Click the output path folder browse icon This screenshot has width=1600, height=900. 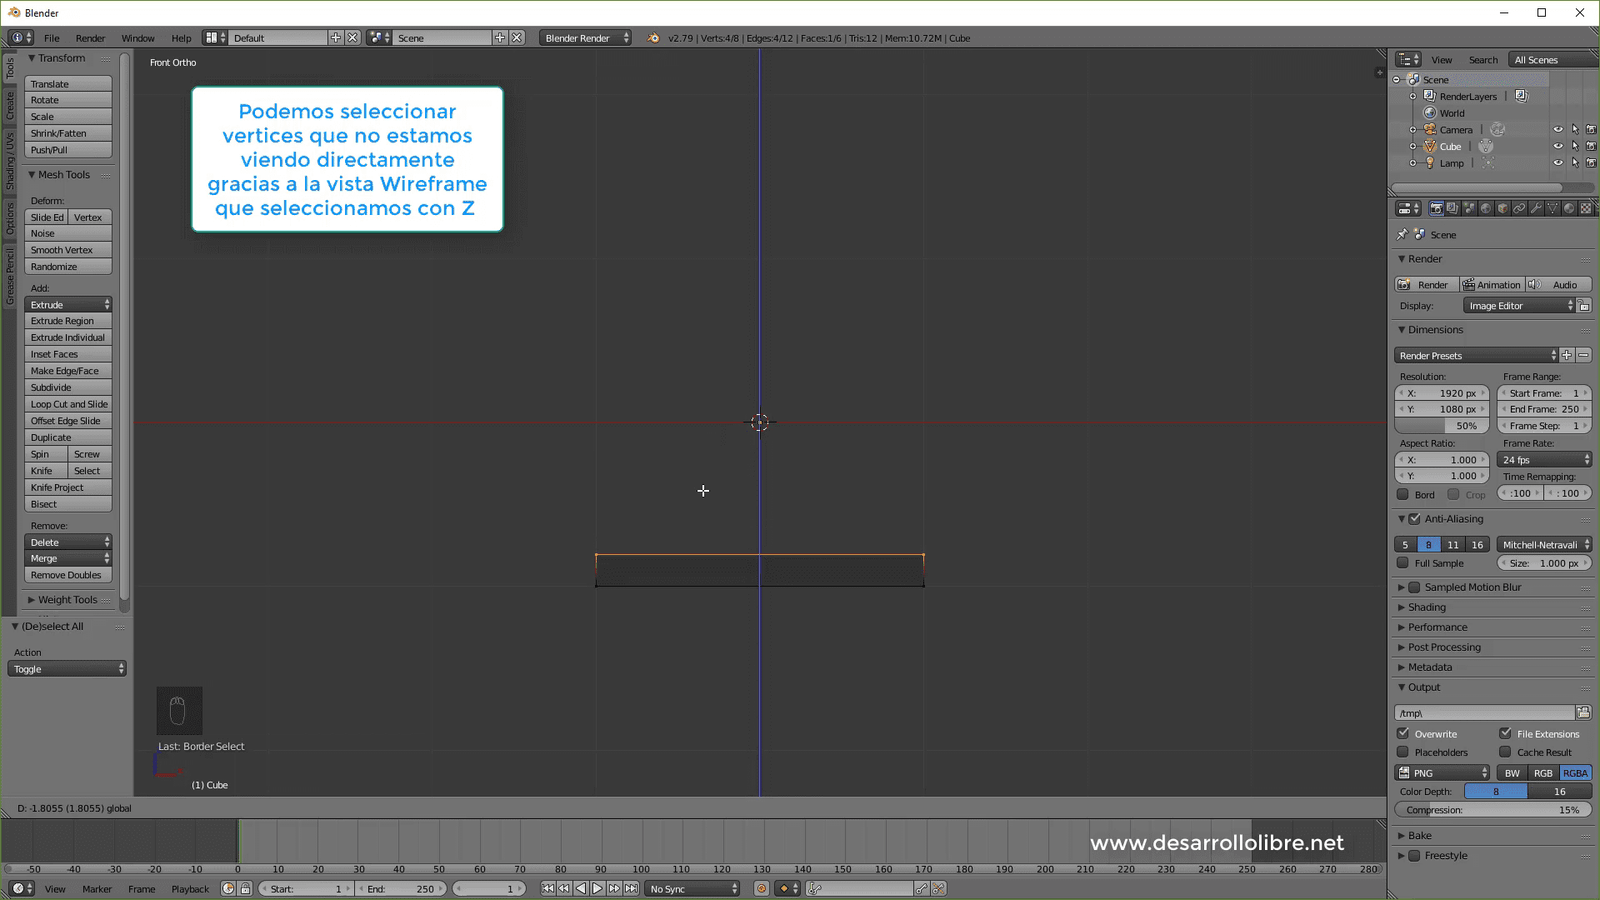[1583, 713]
